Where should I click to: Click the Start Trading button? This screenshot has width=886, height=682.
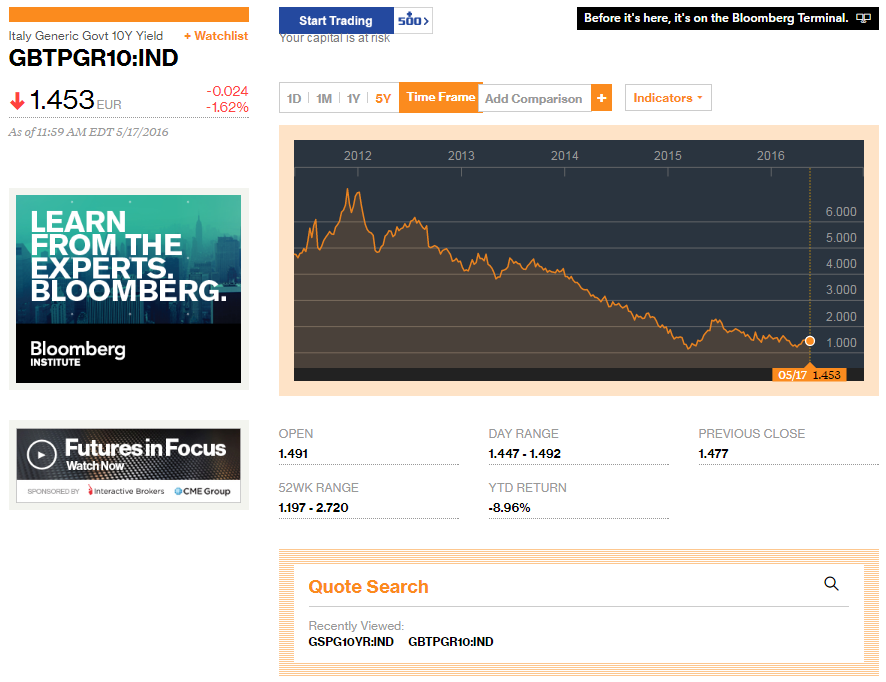pyautogui.click(x=336, y=20)
